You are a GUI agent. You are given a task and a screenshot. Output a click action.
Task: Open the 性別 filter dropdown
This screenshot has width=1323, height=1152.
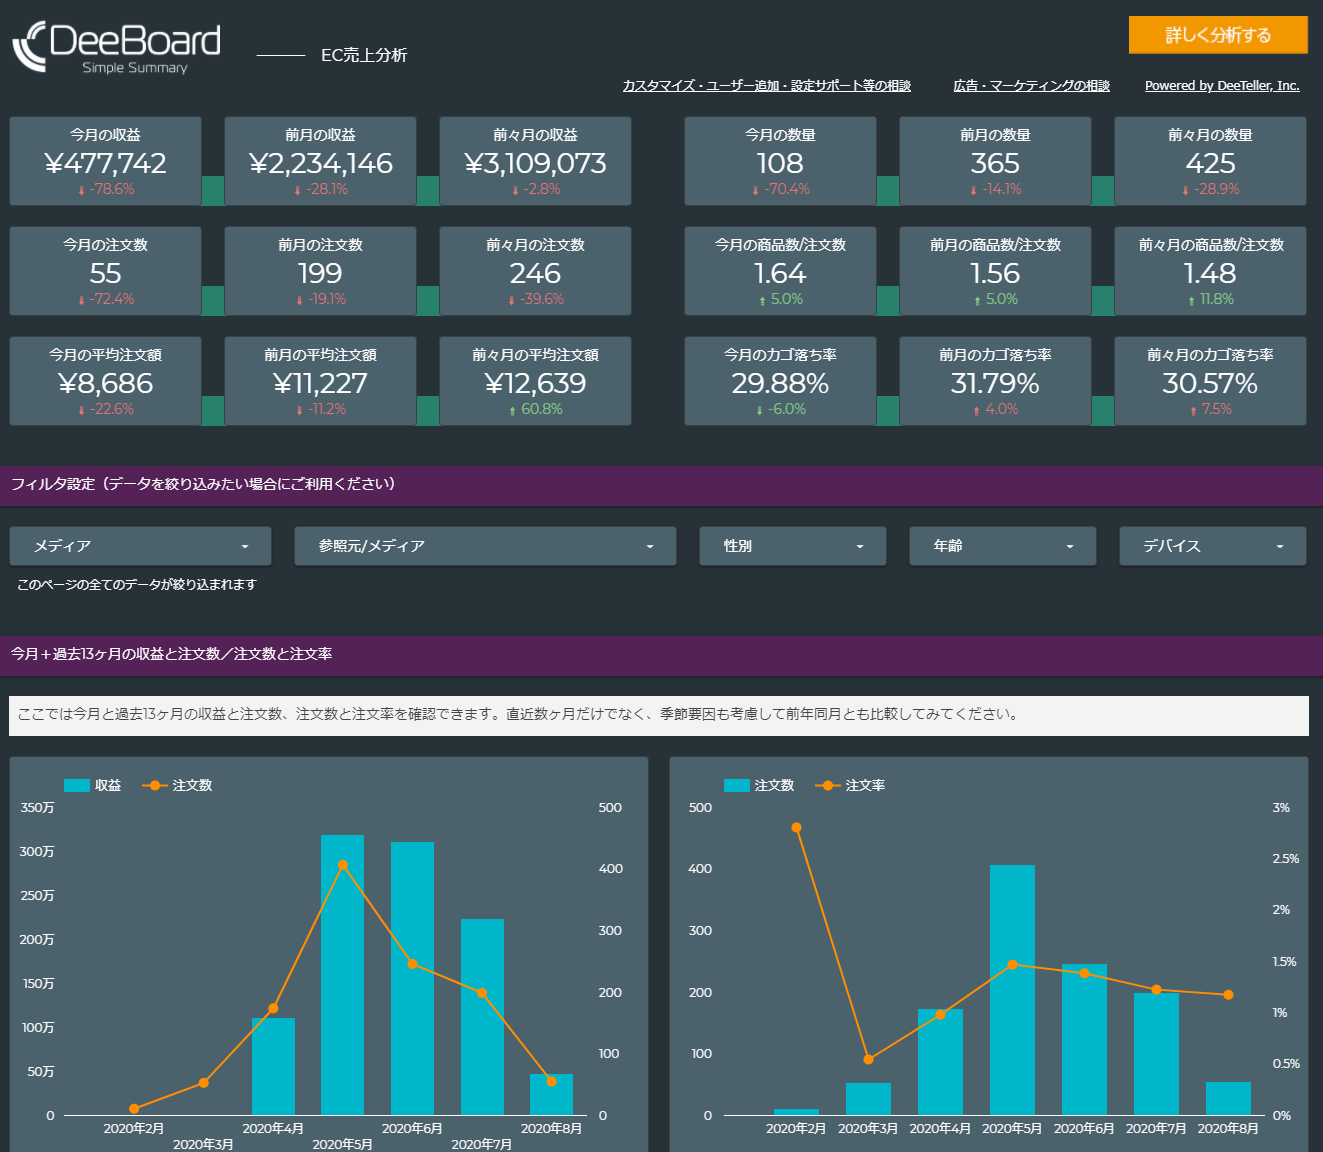[x=792, y=546]
